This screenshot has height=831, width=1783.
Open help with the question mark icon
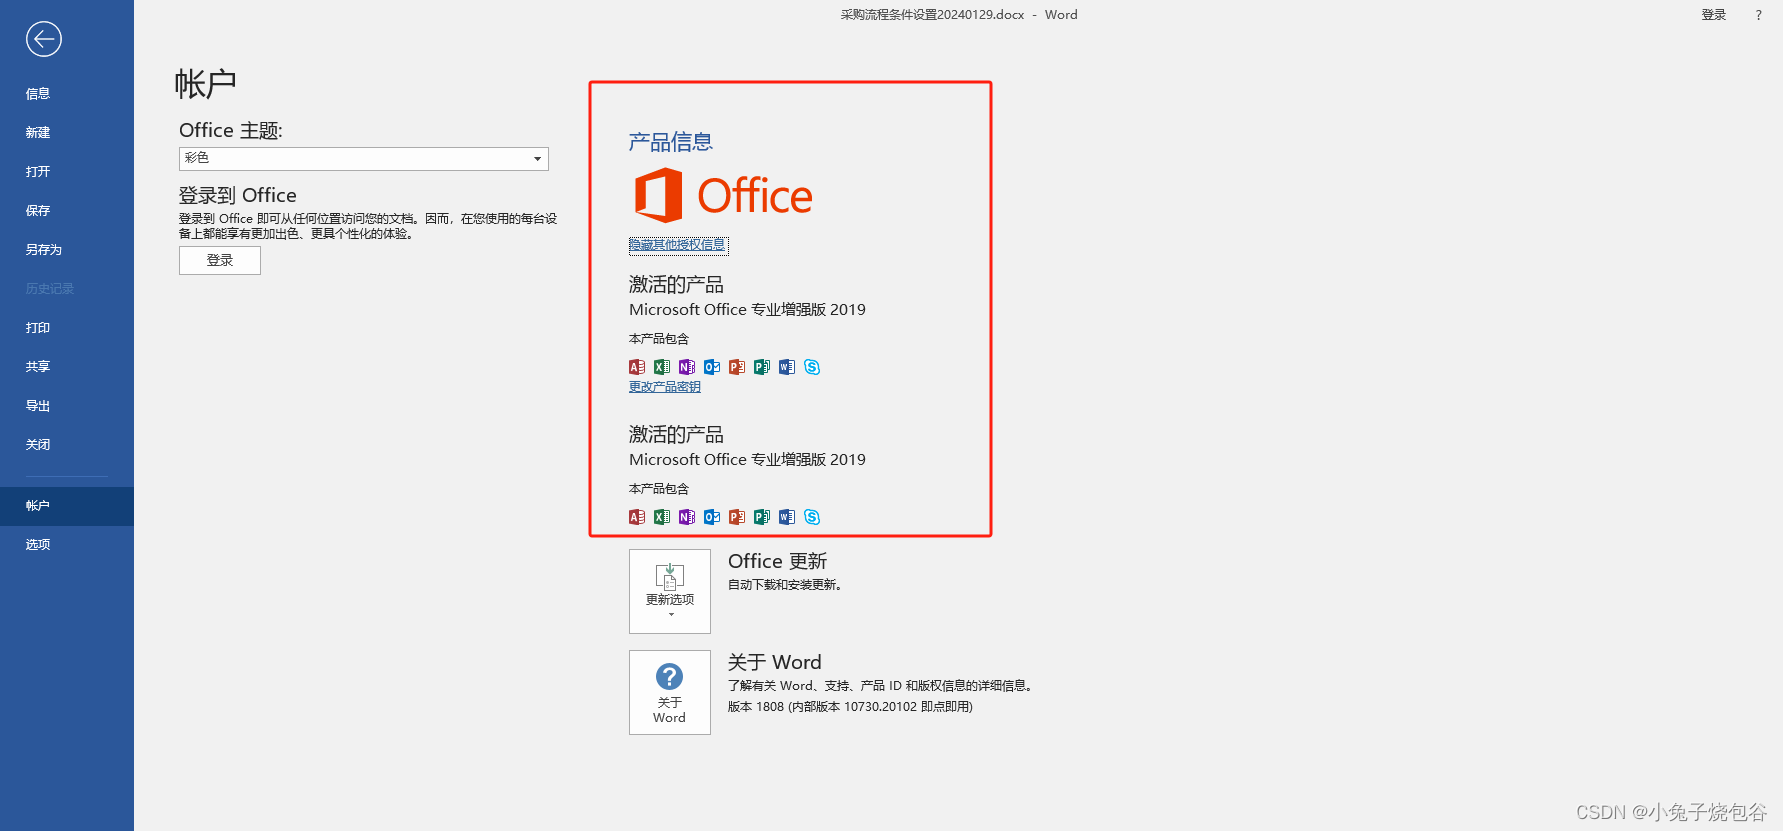click(x=1758, y=15)
